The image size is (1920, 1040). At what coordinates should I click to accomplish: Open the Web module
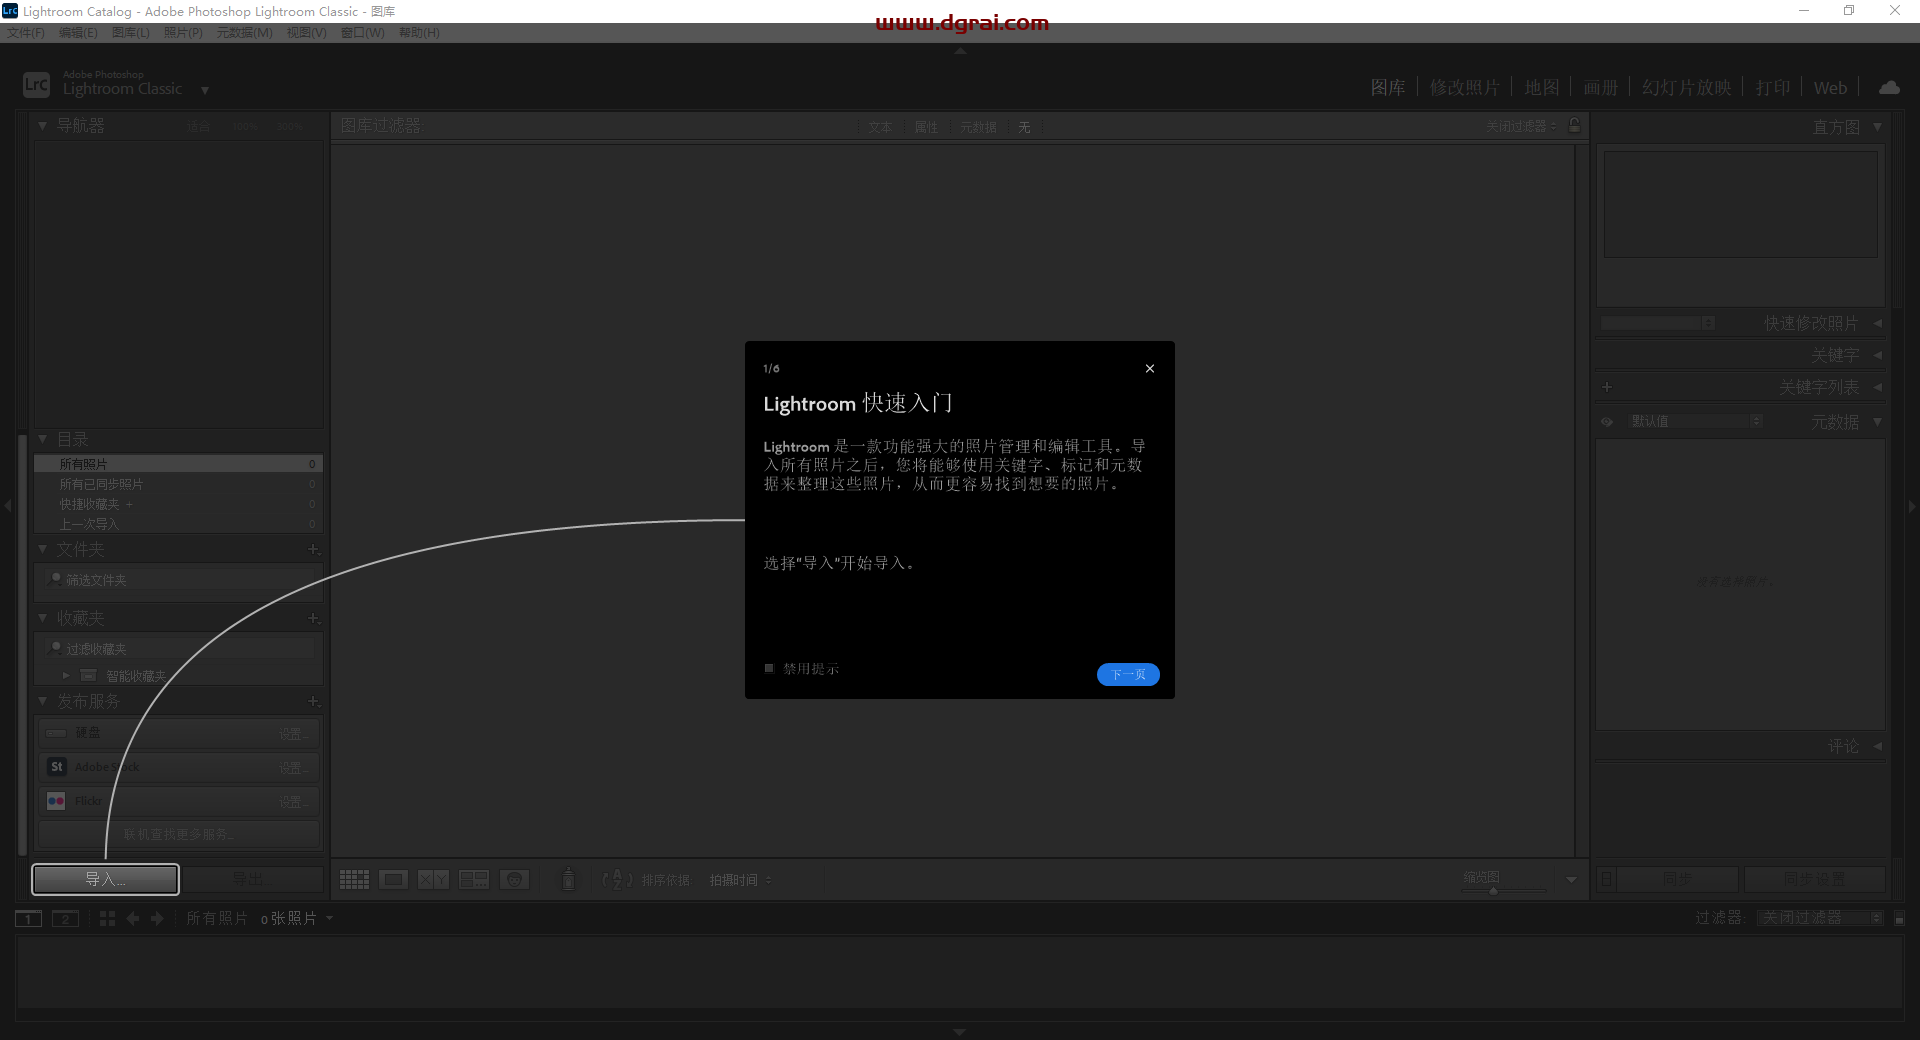click(x=1830, y=88)
